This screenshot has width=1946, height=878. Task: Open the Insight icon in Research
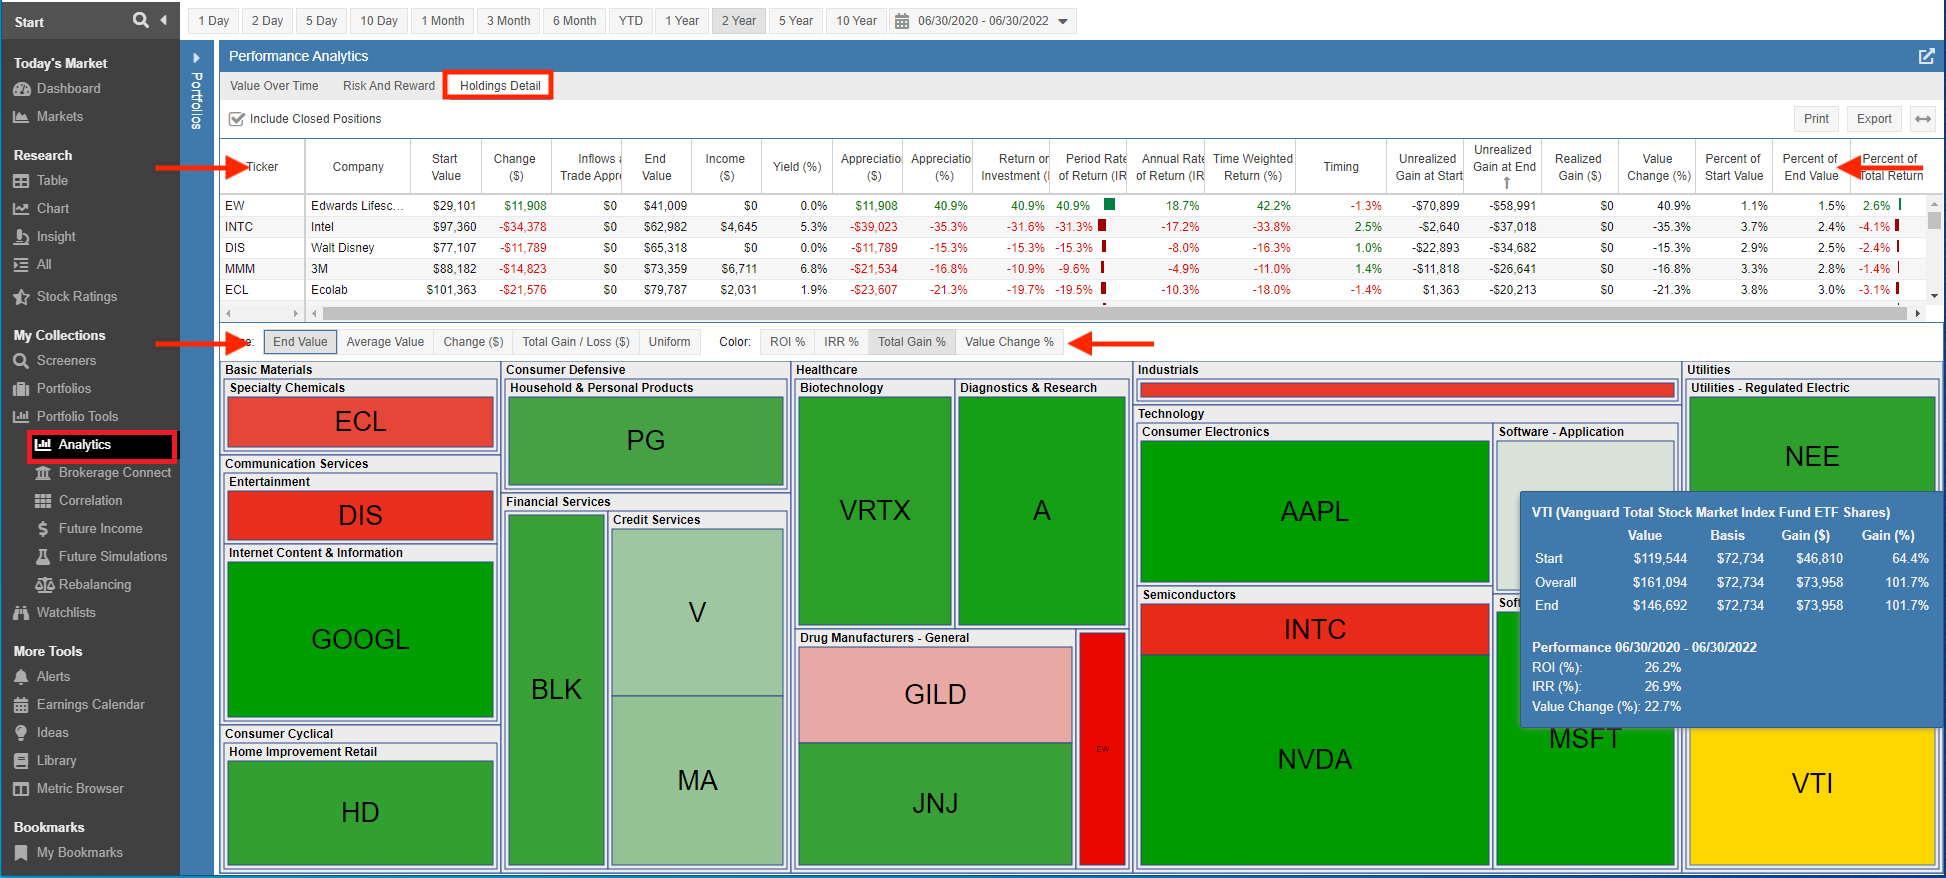coord(21,237)
